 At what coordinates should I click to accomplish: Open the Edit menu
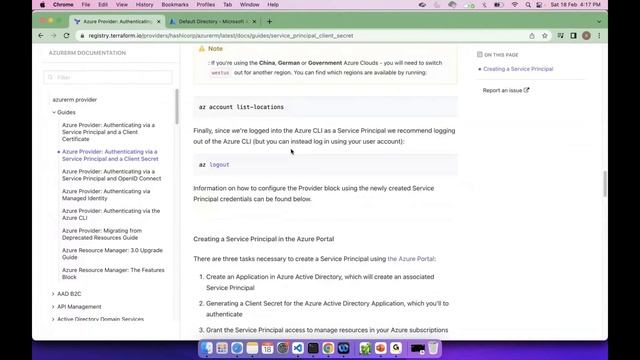pyautogui.click(x=103, y=5)
